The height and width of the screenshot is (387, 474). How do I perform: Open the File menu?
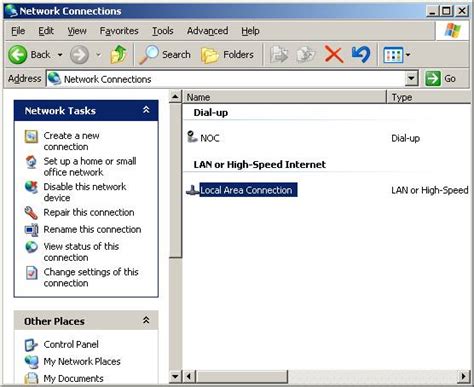tap(18, 31)
